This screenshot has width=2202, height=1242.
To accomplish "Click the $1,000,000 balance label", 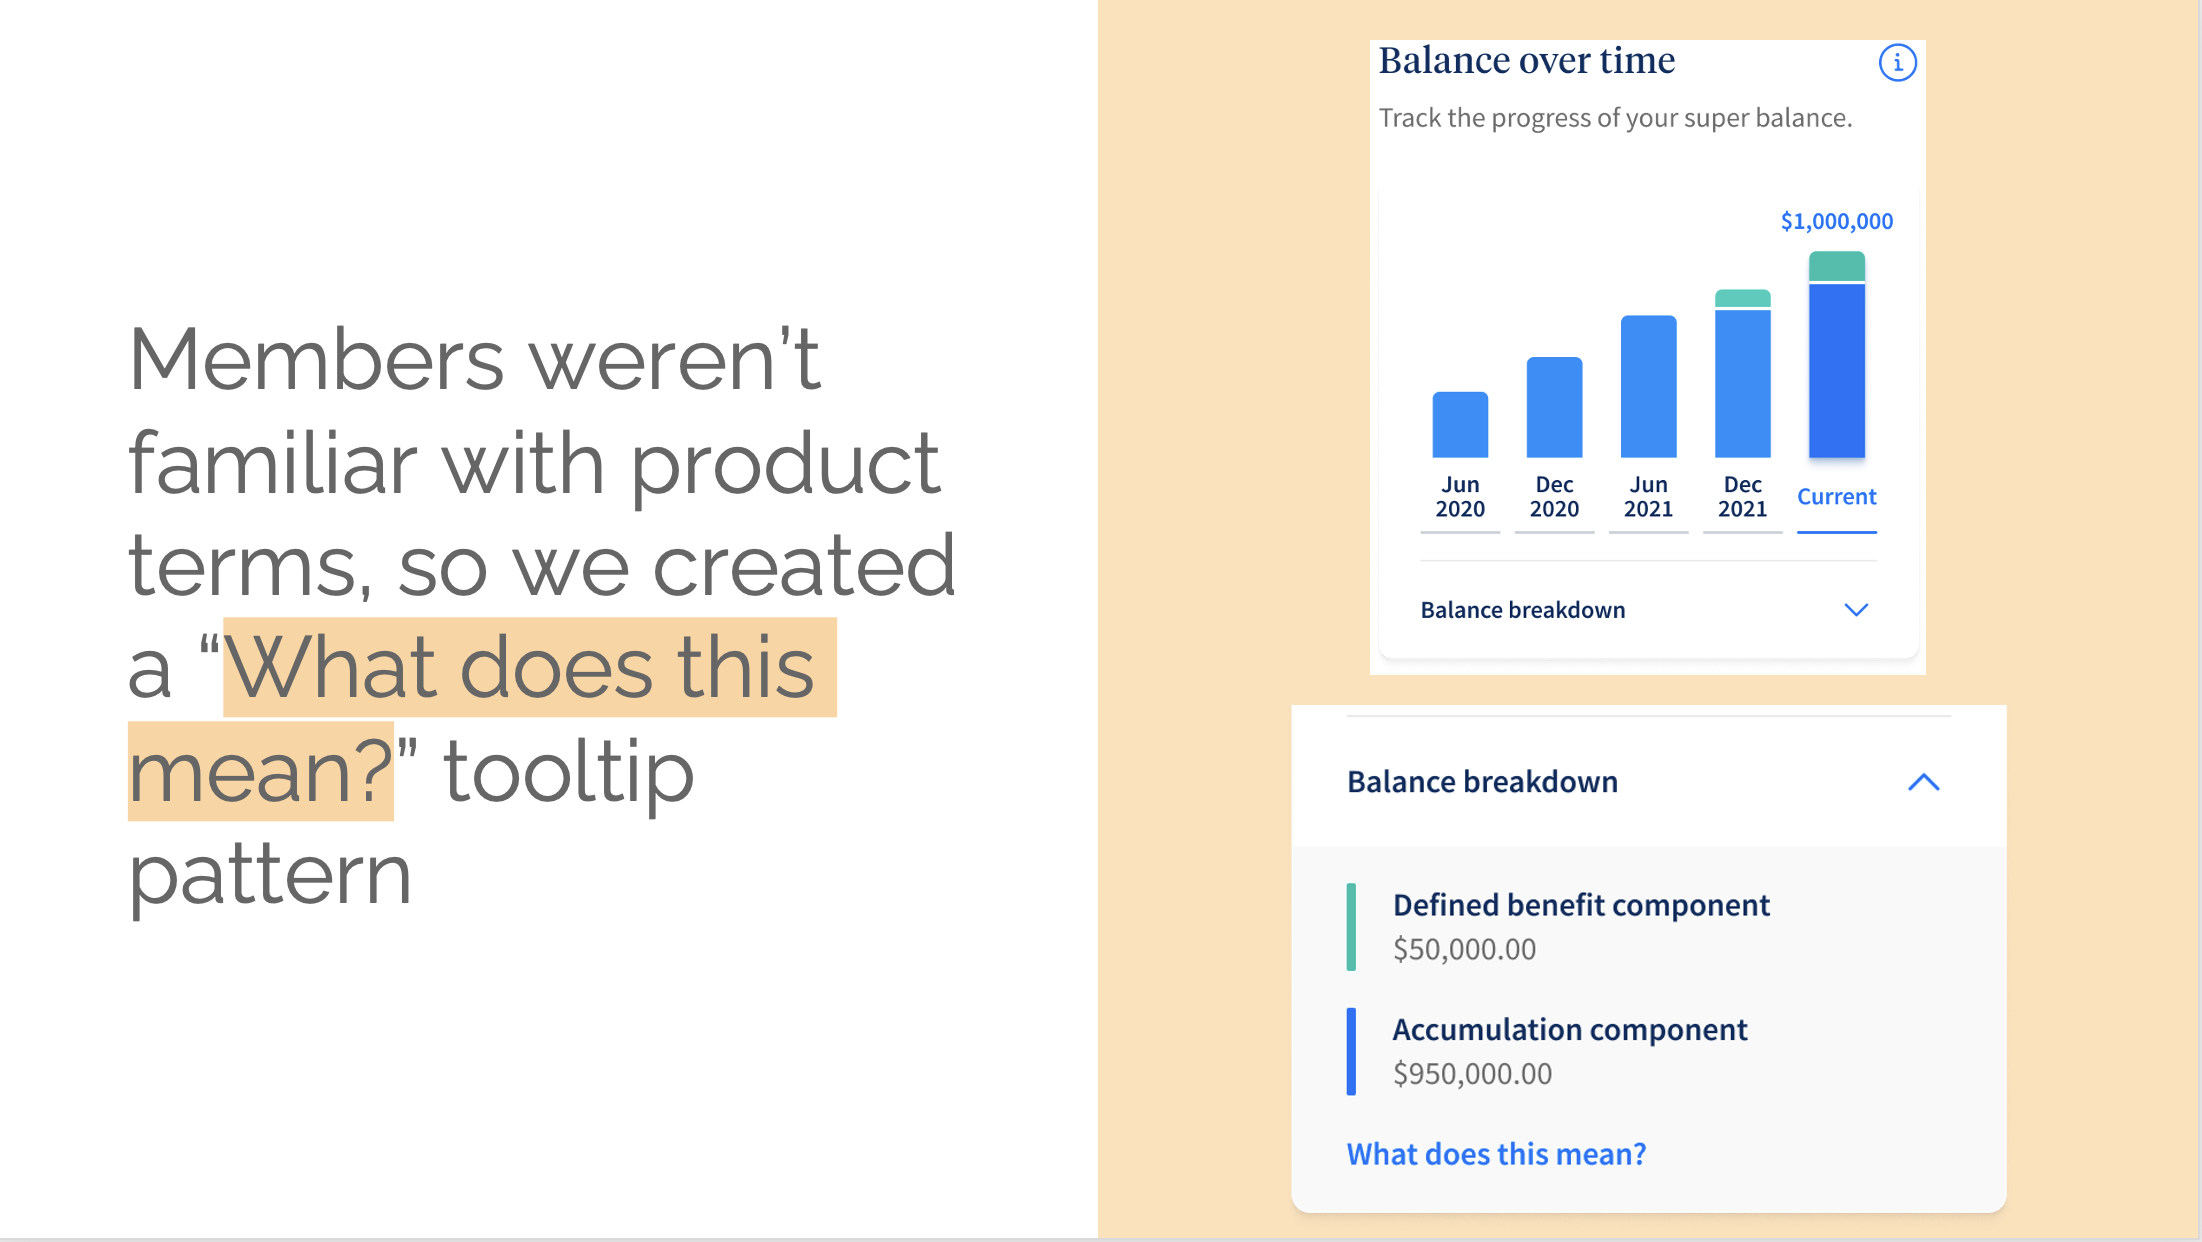I will [x=1836, y=221].
